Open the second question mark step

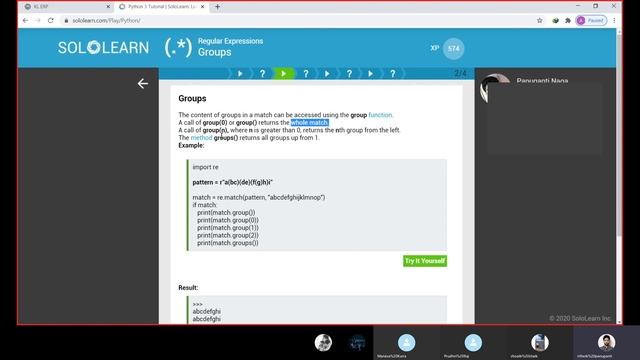[x=306, y=73]
